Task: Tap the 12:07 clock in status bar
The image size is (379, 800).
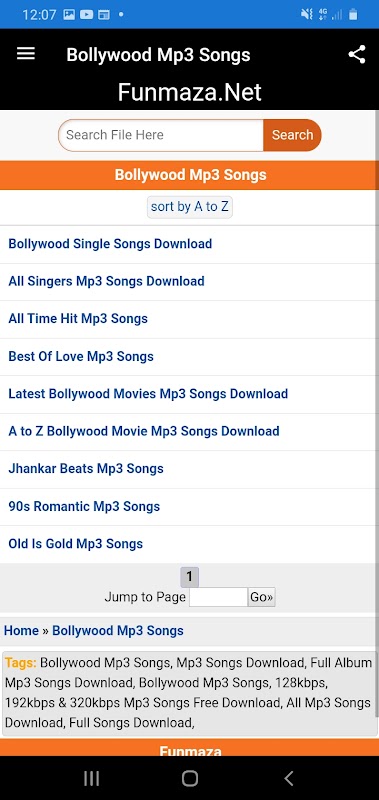Action: coord(39,14)
